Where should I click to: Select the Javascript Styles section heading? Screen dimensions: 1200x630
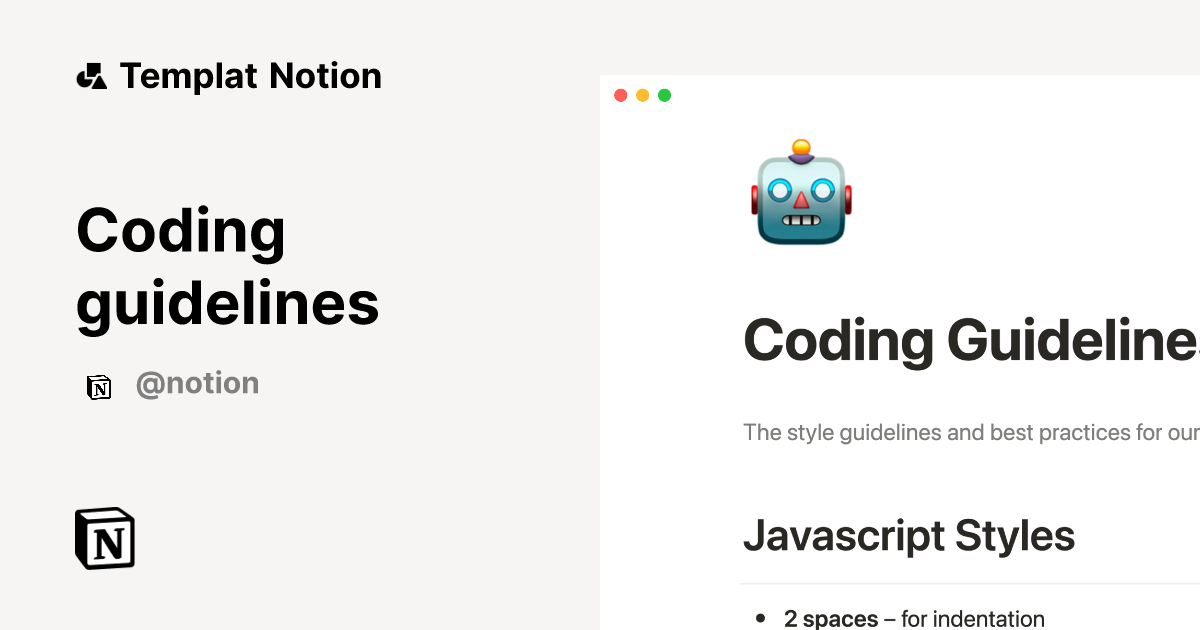click(908, 535)
